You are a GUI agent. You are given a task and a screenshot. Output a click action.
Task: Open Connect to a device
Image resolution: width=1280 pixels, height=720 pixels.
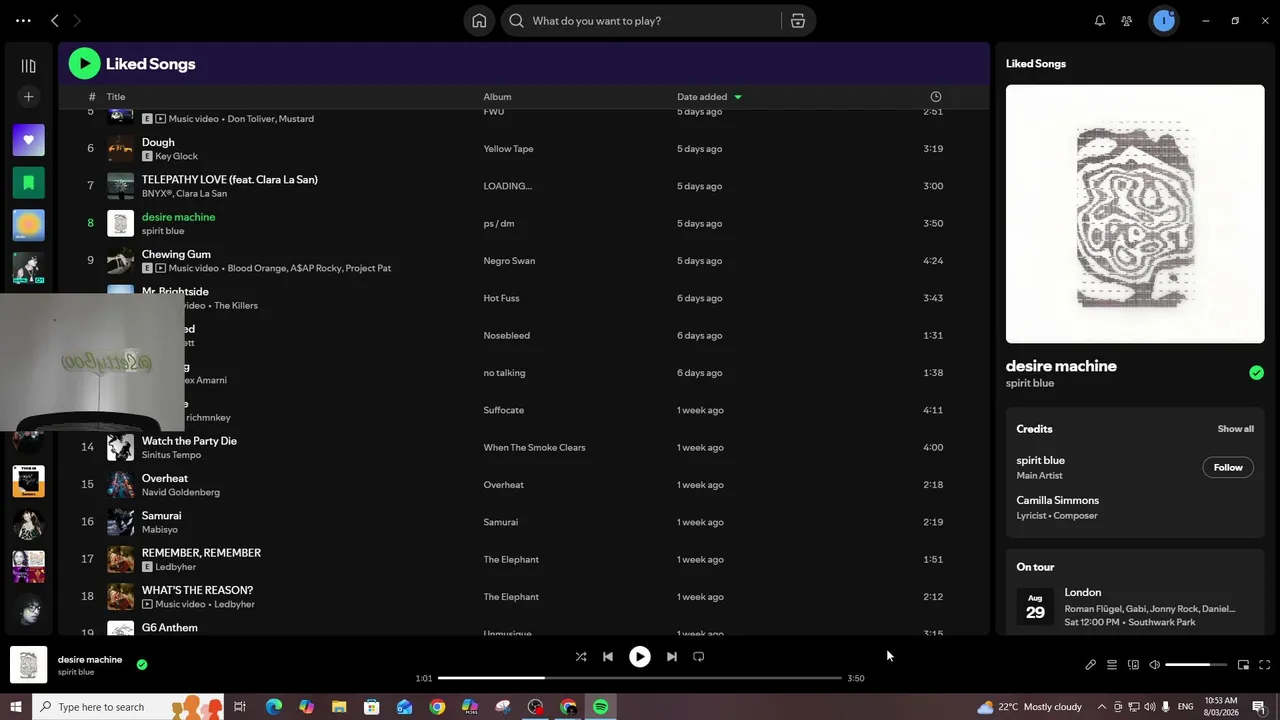pos(1133,665)
